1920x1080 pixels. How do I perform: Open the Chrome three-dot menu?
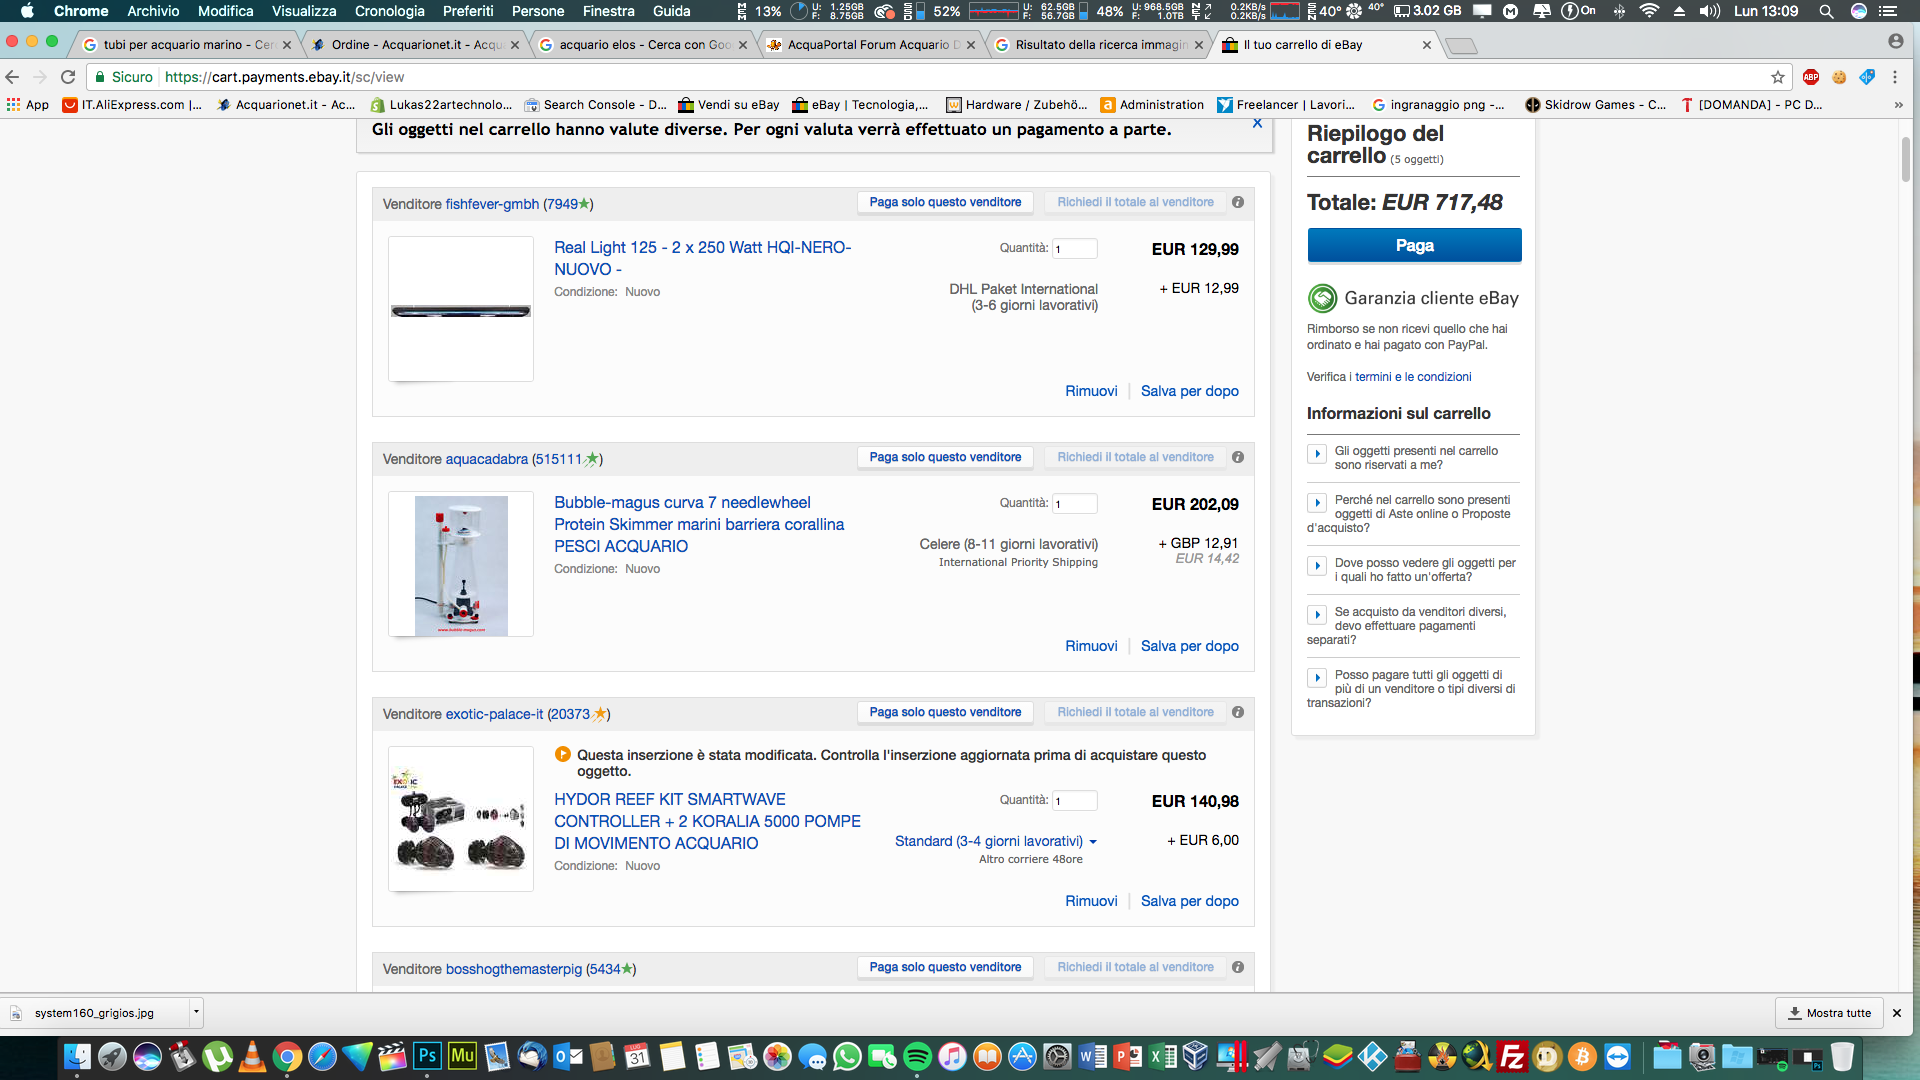click(x=1895, y=77)
